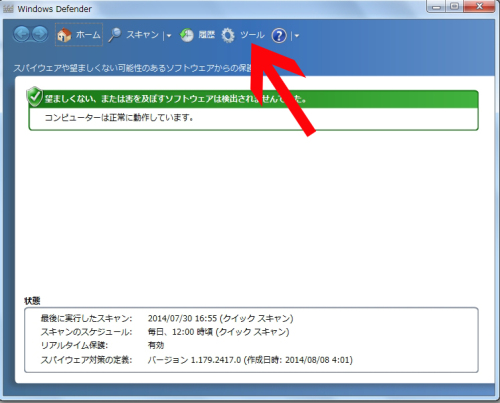Click the green no-threats-detected banner text

coord(176,99)
